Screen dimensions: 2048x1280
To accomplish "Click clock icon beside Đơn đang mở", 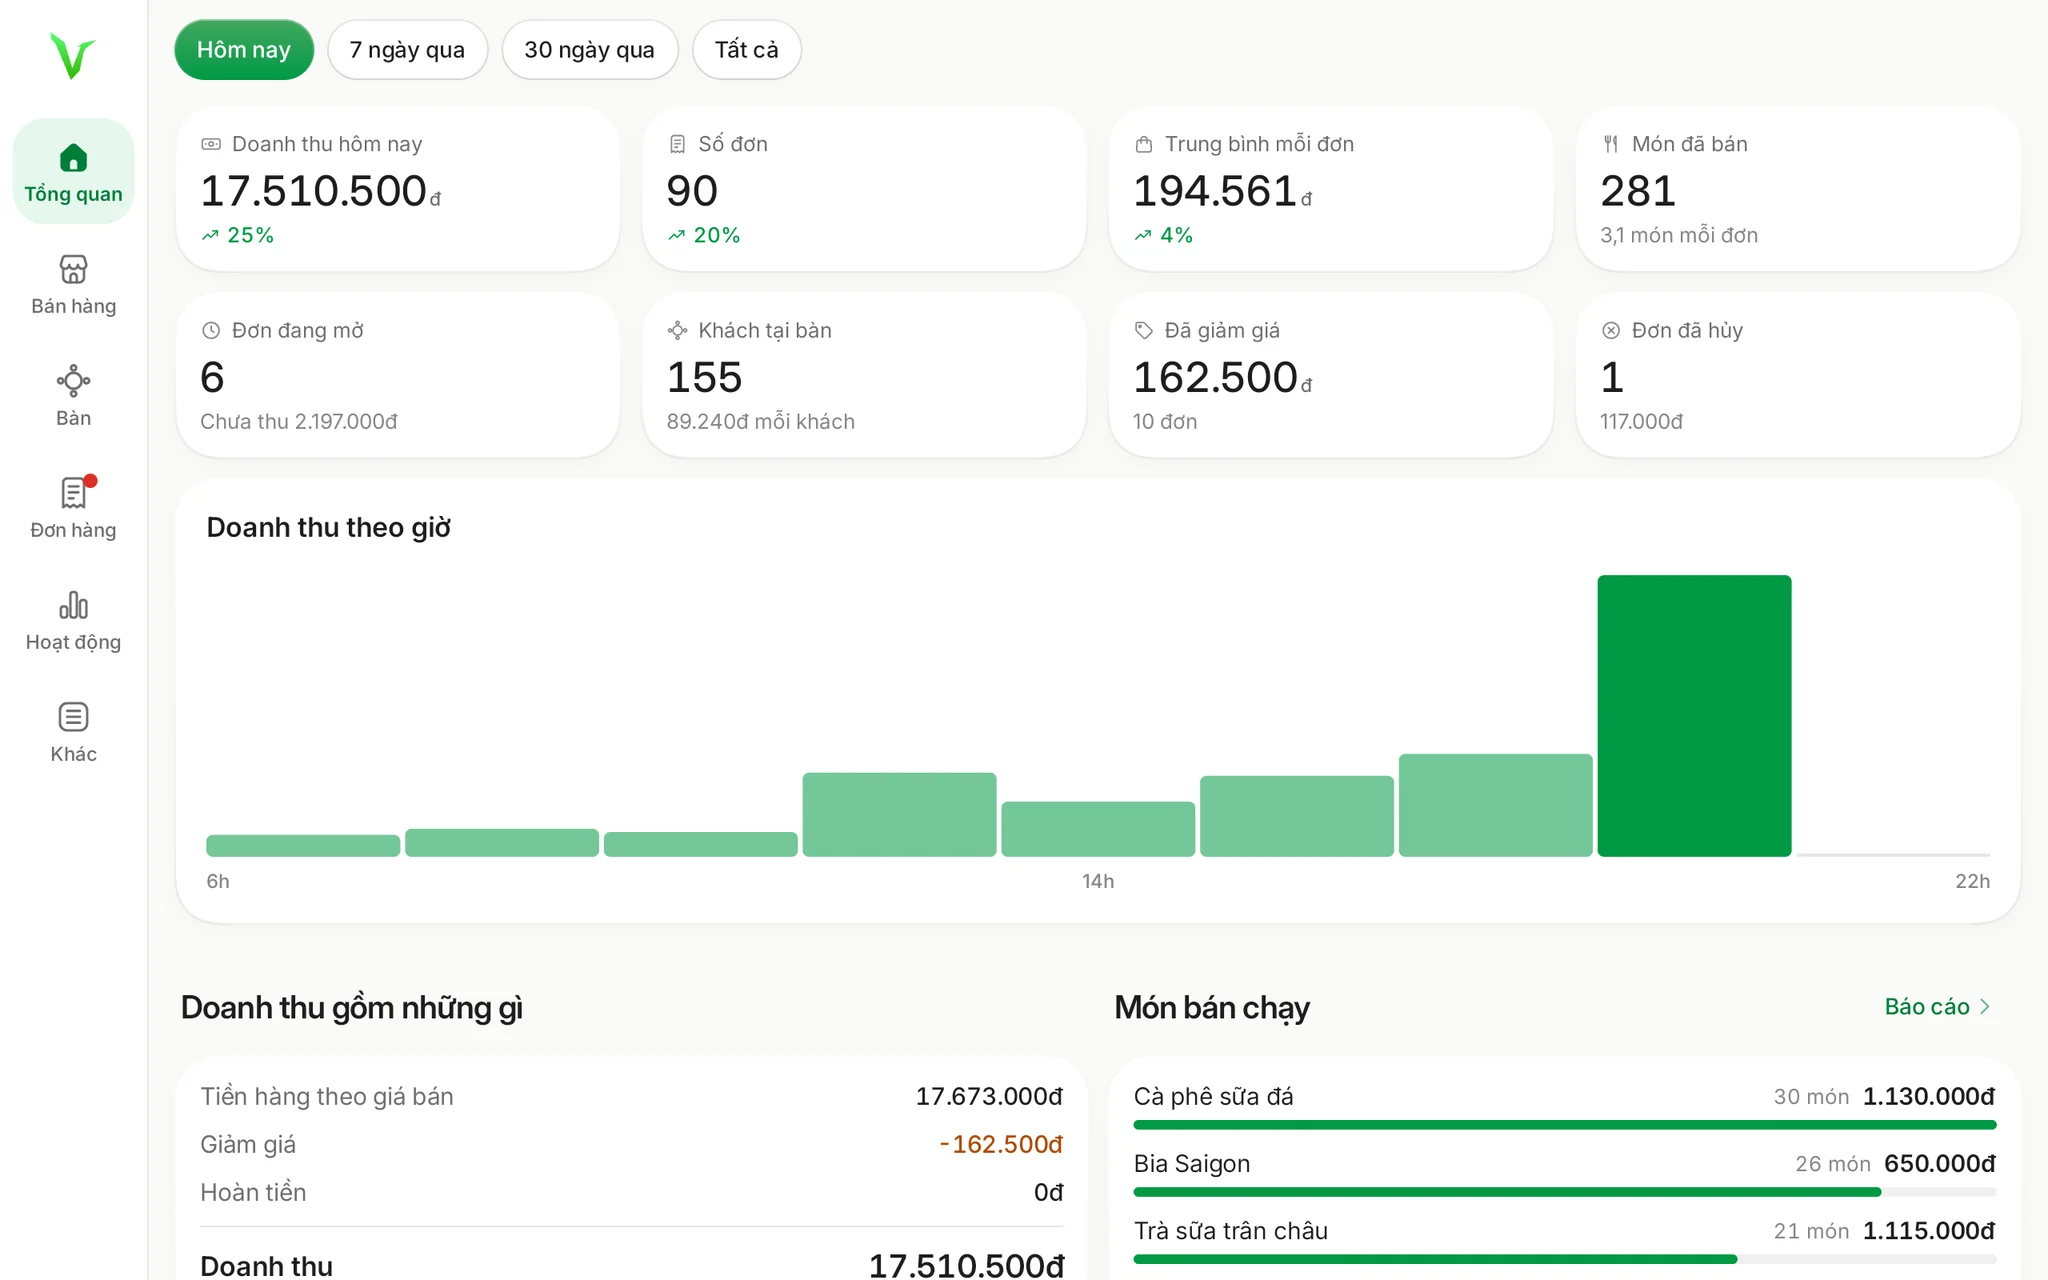I will (x=211, y=330).
